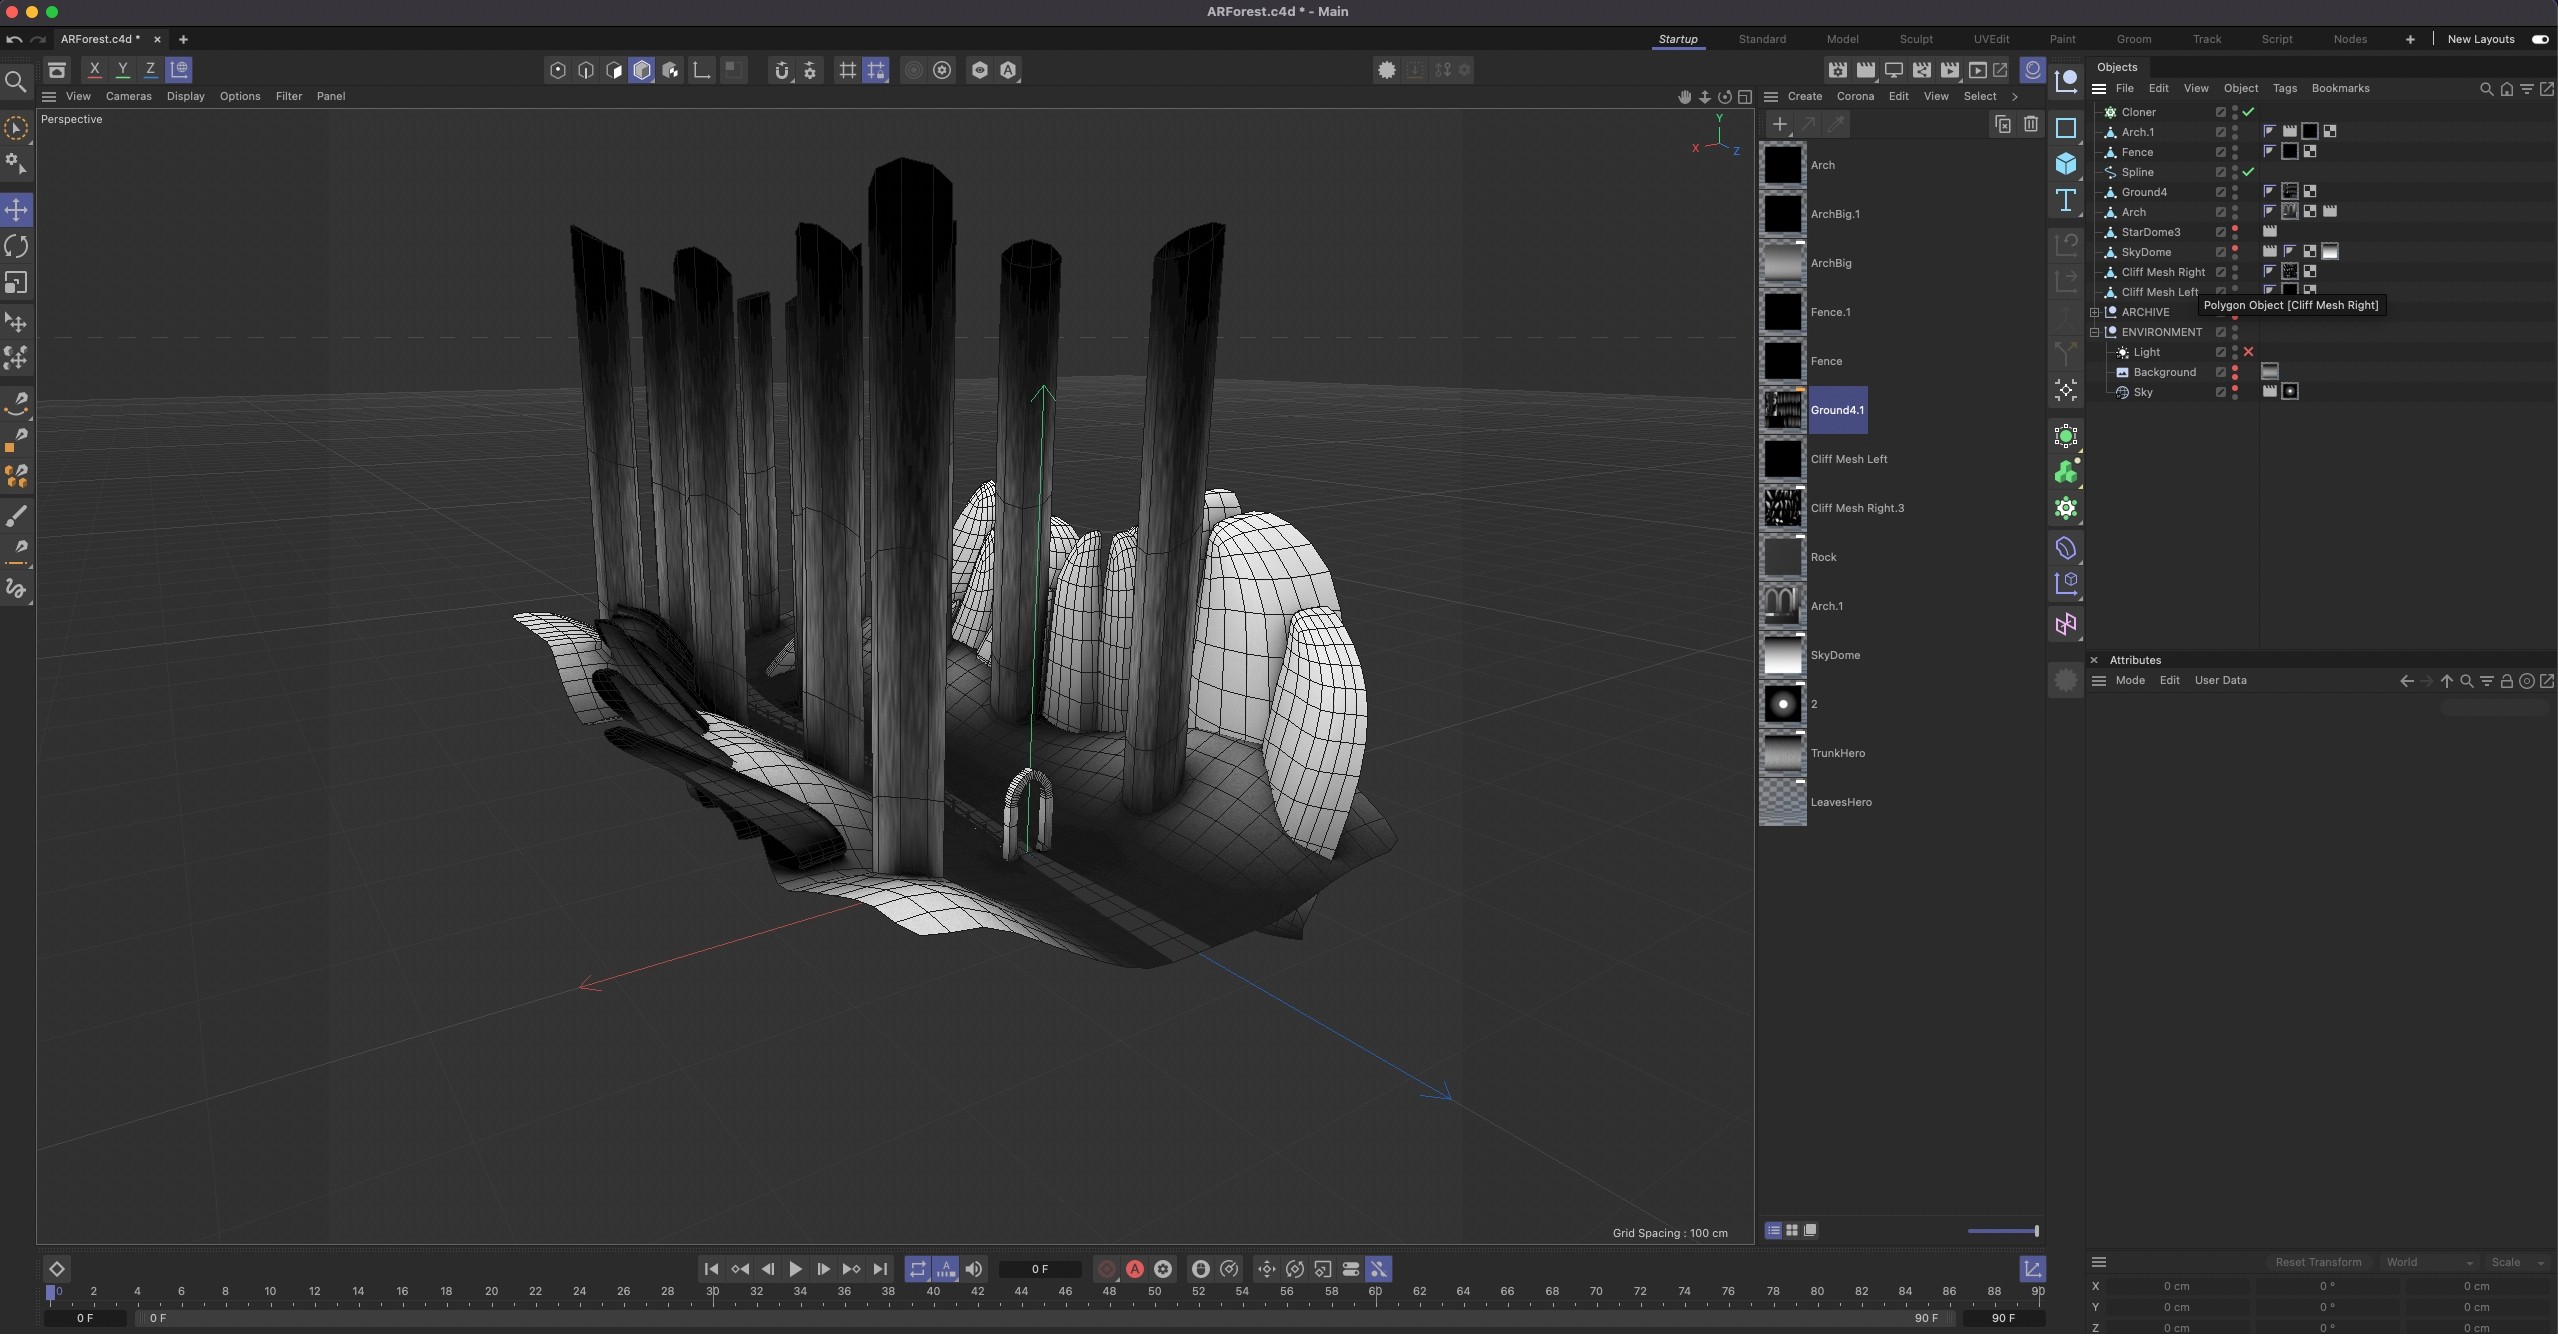Click the new material plus icon
The height and width of the screenshot is (1334, 2558).
coord(1779,124)
